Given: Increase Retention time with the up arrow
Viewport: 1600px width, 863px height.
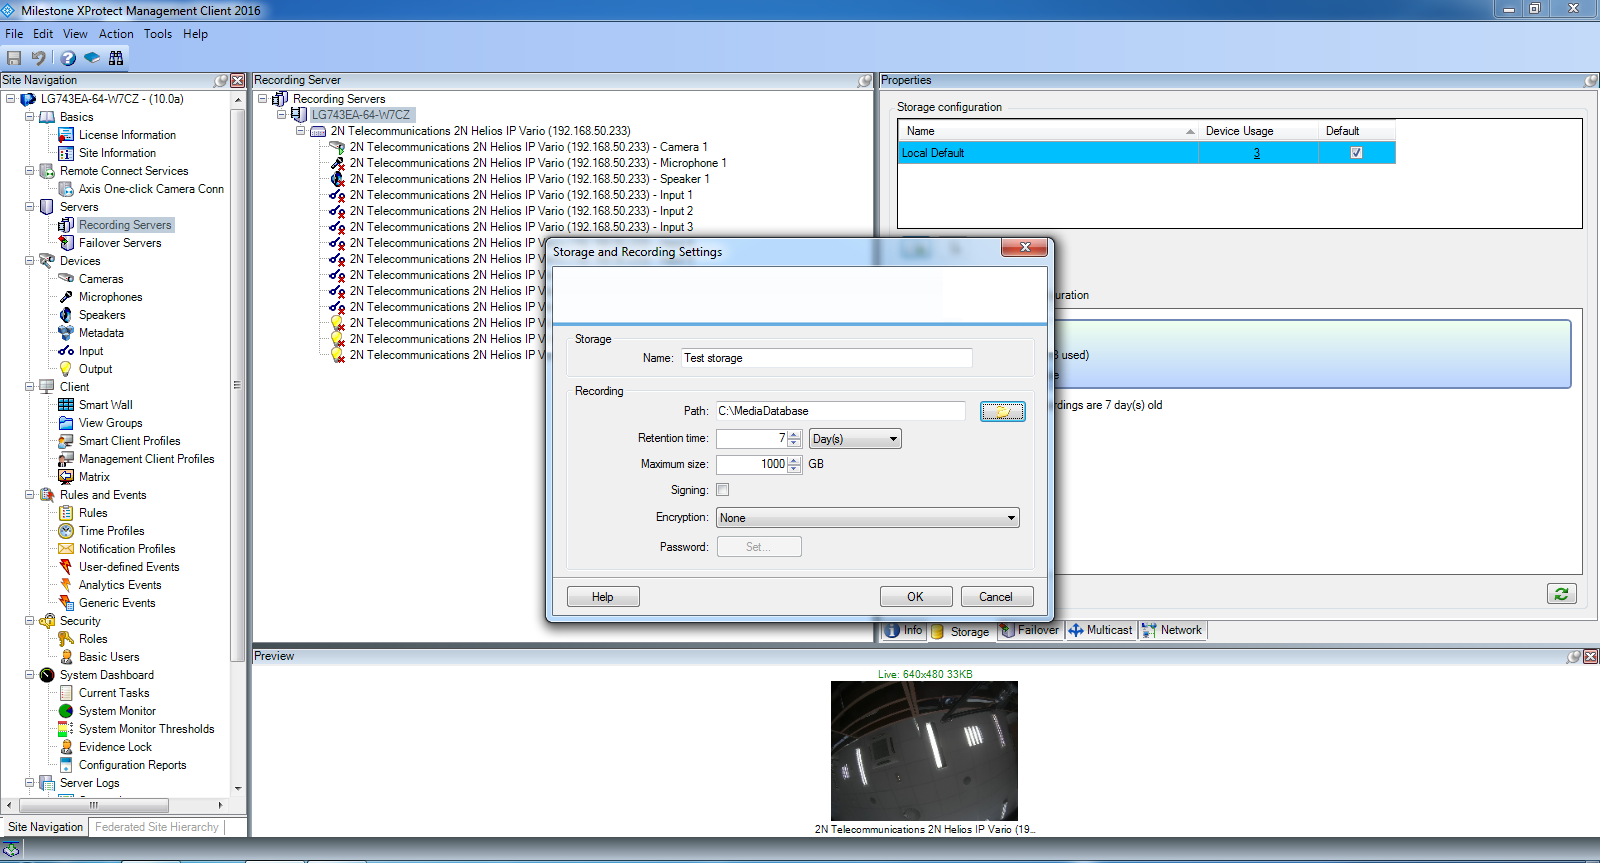Looking at the screenshot, I should click(x=794, y=434).
